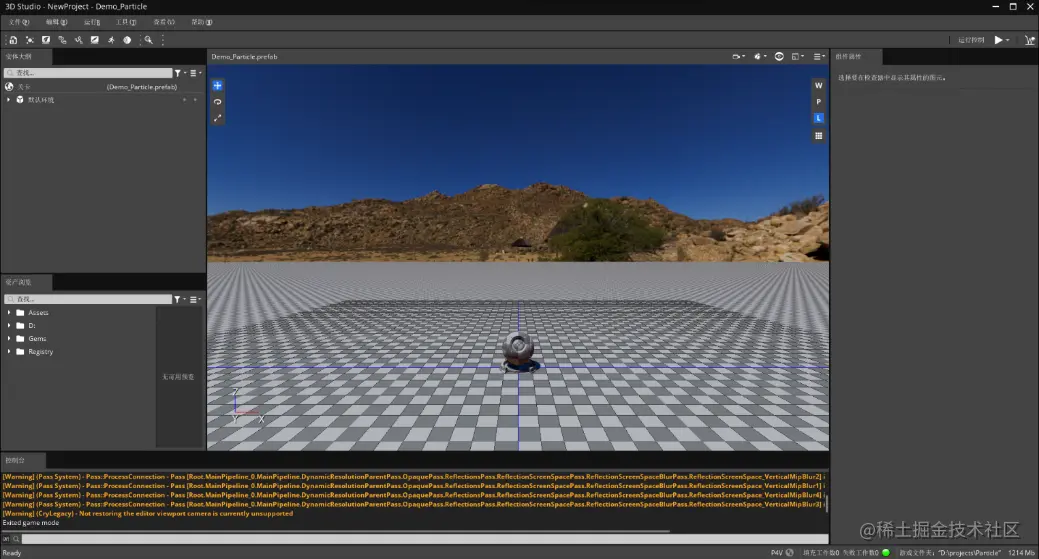This screenshot has height=559, width=1039.
Task: Switch to P parent reference space
Action: click(818, 102)
